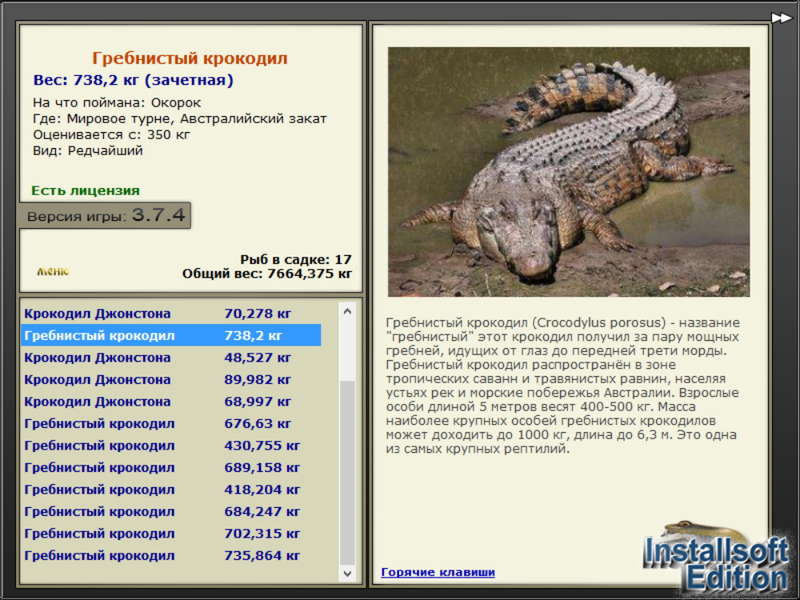
Task: Select Гребнистый крокодил 738,2 кг row
Action: click(171, 335)
